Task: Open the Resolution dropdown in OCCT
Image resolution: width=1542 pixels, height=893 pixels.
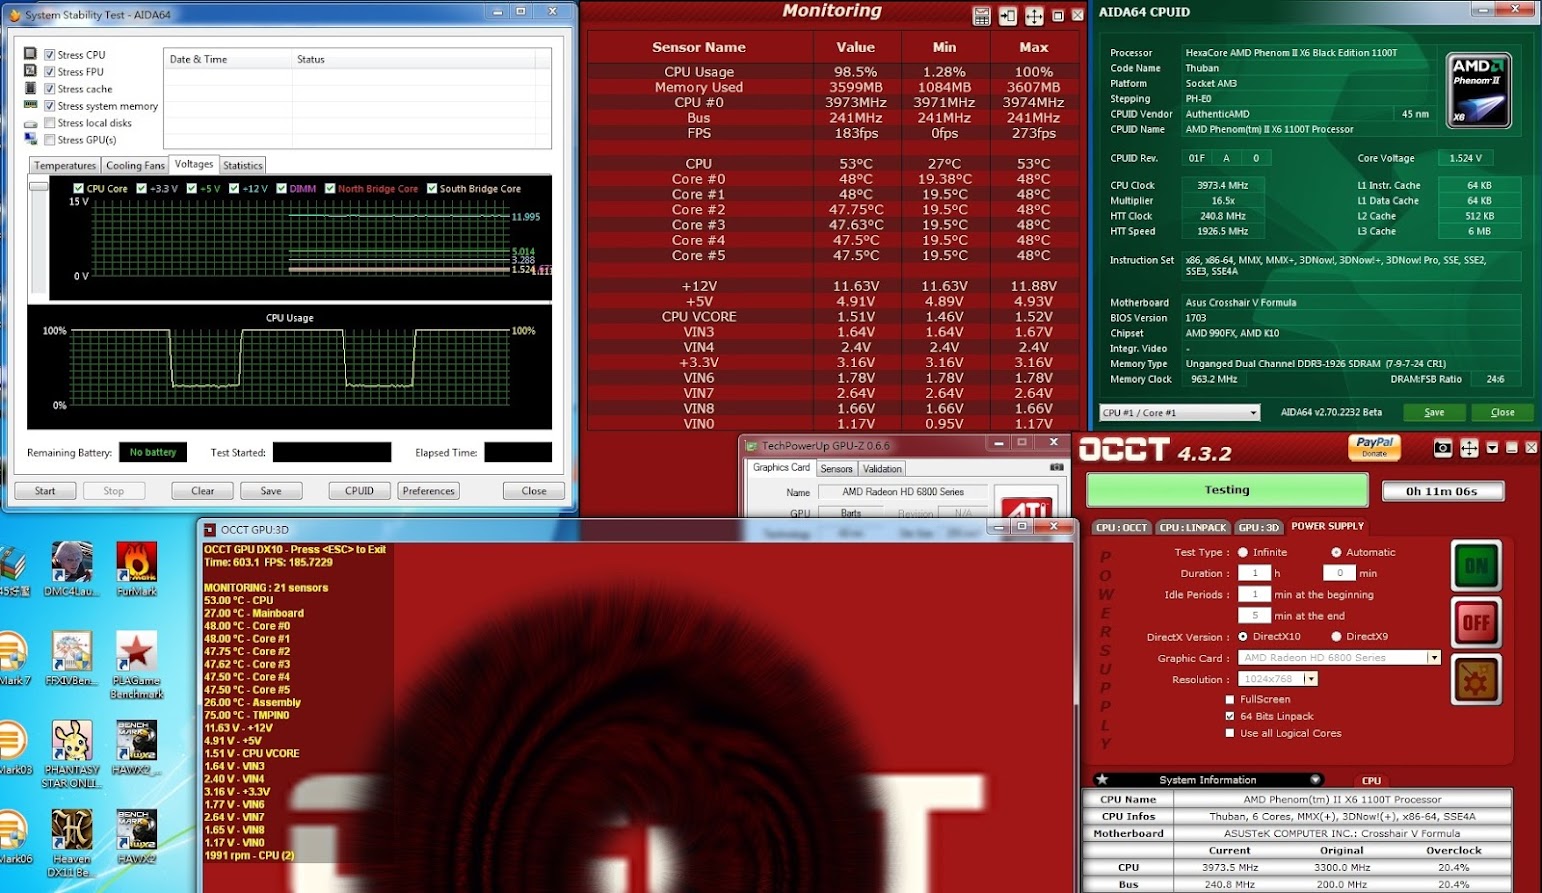Action: point(1311,679)
